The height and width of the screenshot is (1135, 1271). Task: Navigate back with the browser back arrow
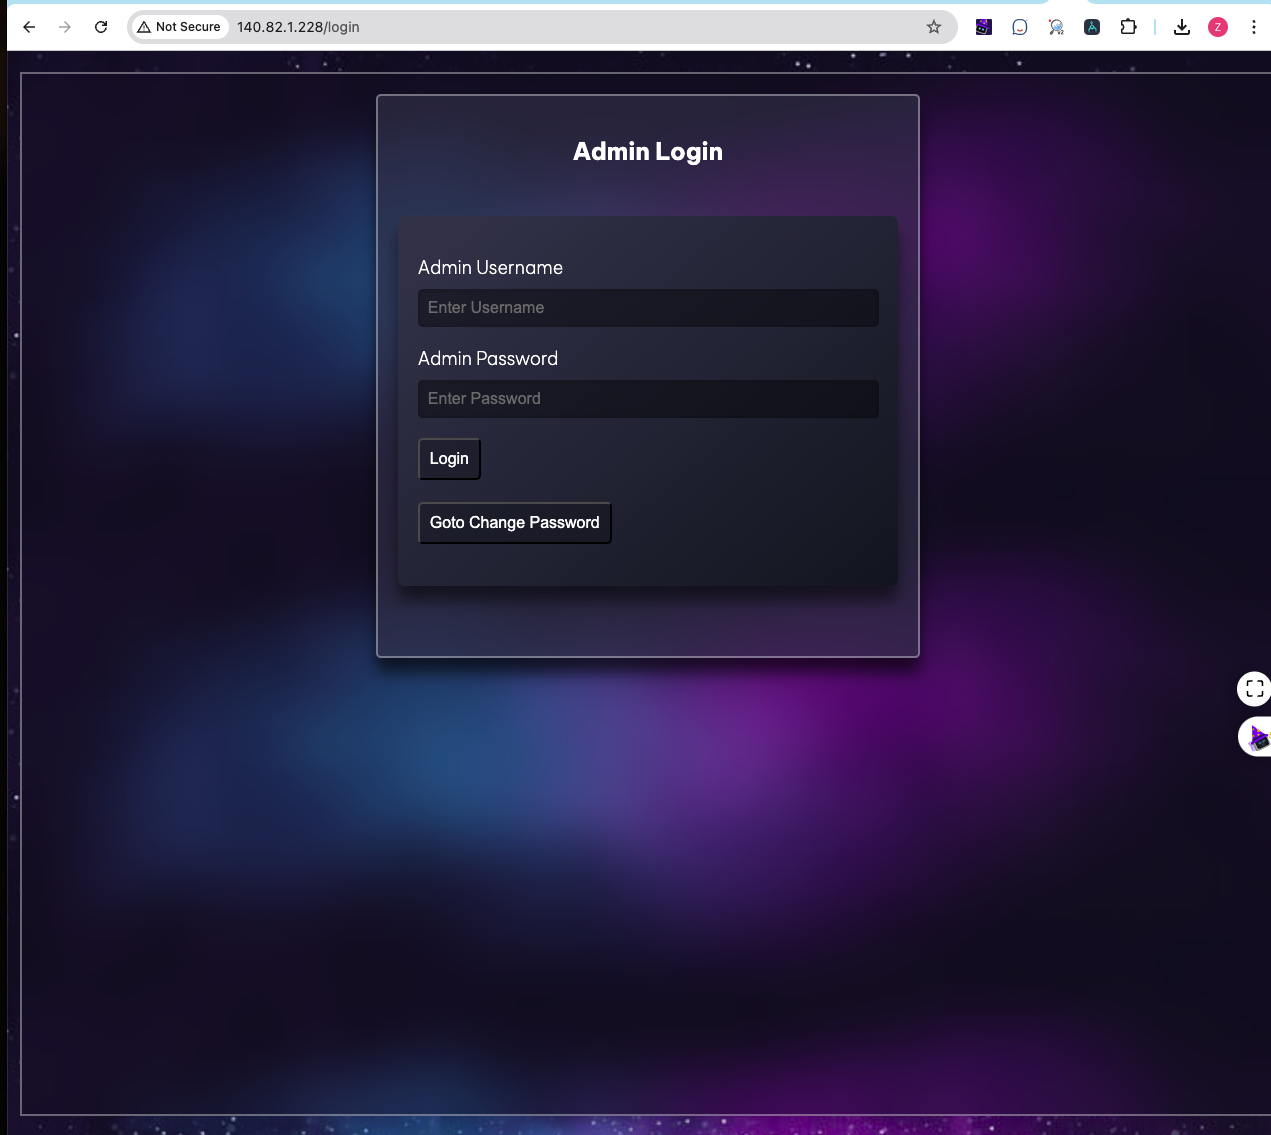28,27
